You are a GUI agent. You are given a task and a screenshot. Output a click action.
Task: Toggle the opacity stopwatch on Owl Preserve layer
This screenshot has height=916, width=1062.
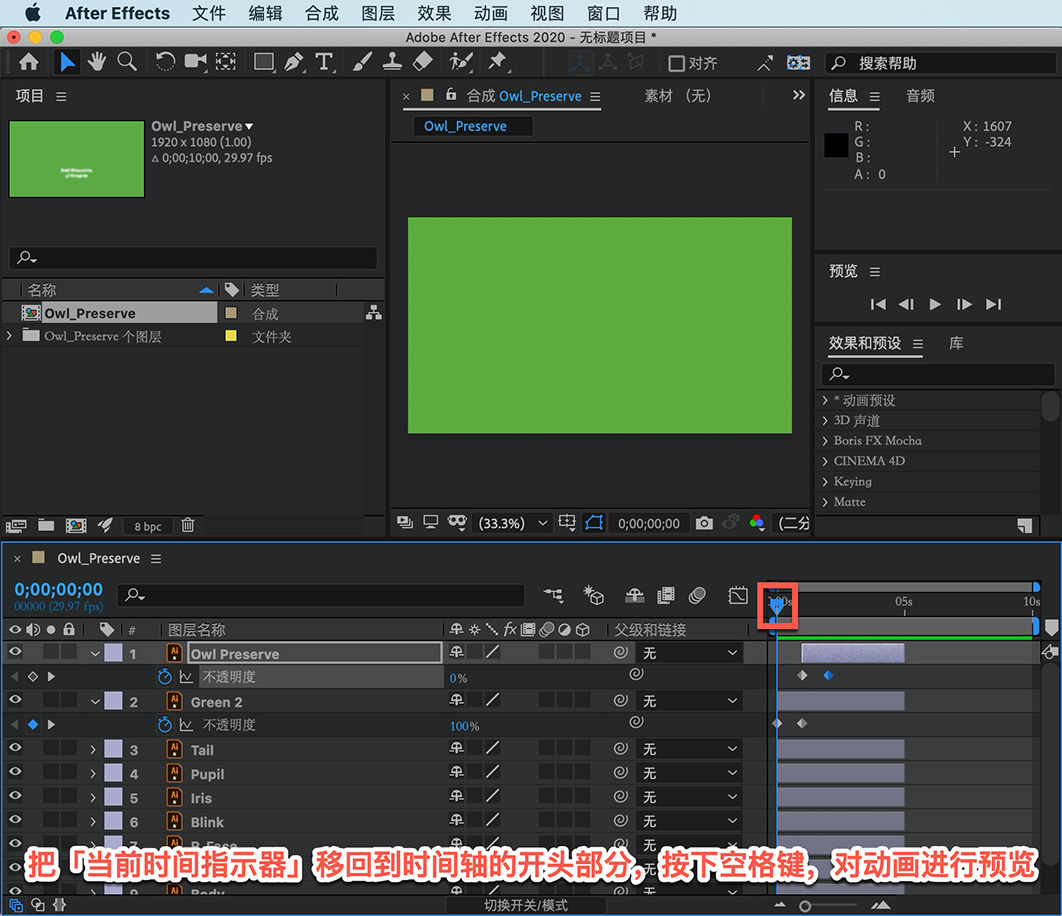pyautogui.click(x=165, y=676)
